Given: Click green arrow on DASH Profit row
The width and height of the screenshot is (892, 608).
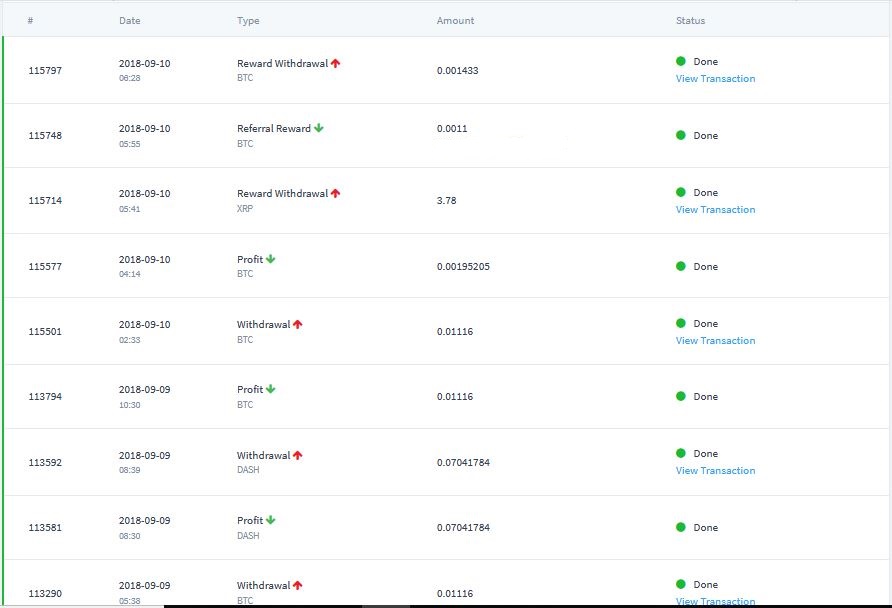Looking at the screenshot, I should (270, 520).
